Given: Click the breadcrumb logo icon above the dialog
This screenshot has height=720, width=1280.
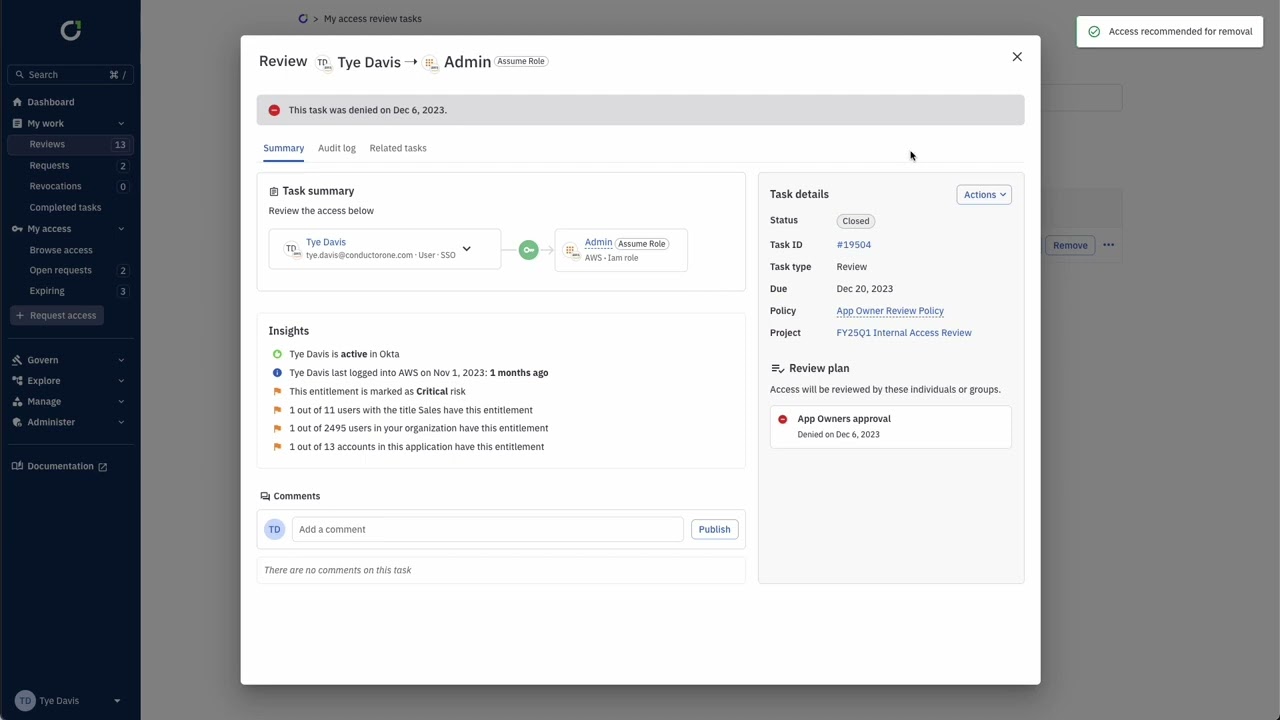Looking at the screenshot, I should point(303,19).
